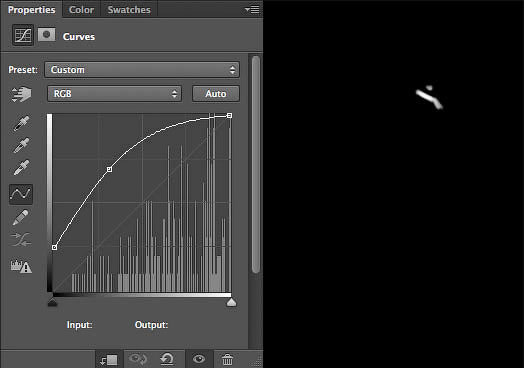
Task: Click the panel vertical scrollbar
Action: pyautogui.click(x=256, y=164)
